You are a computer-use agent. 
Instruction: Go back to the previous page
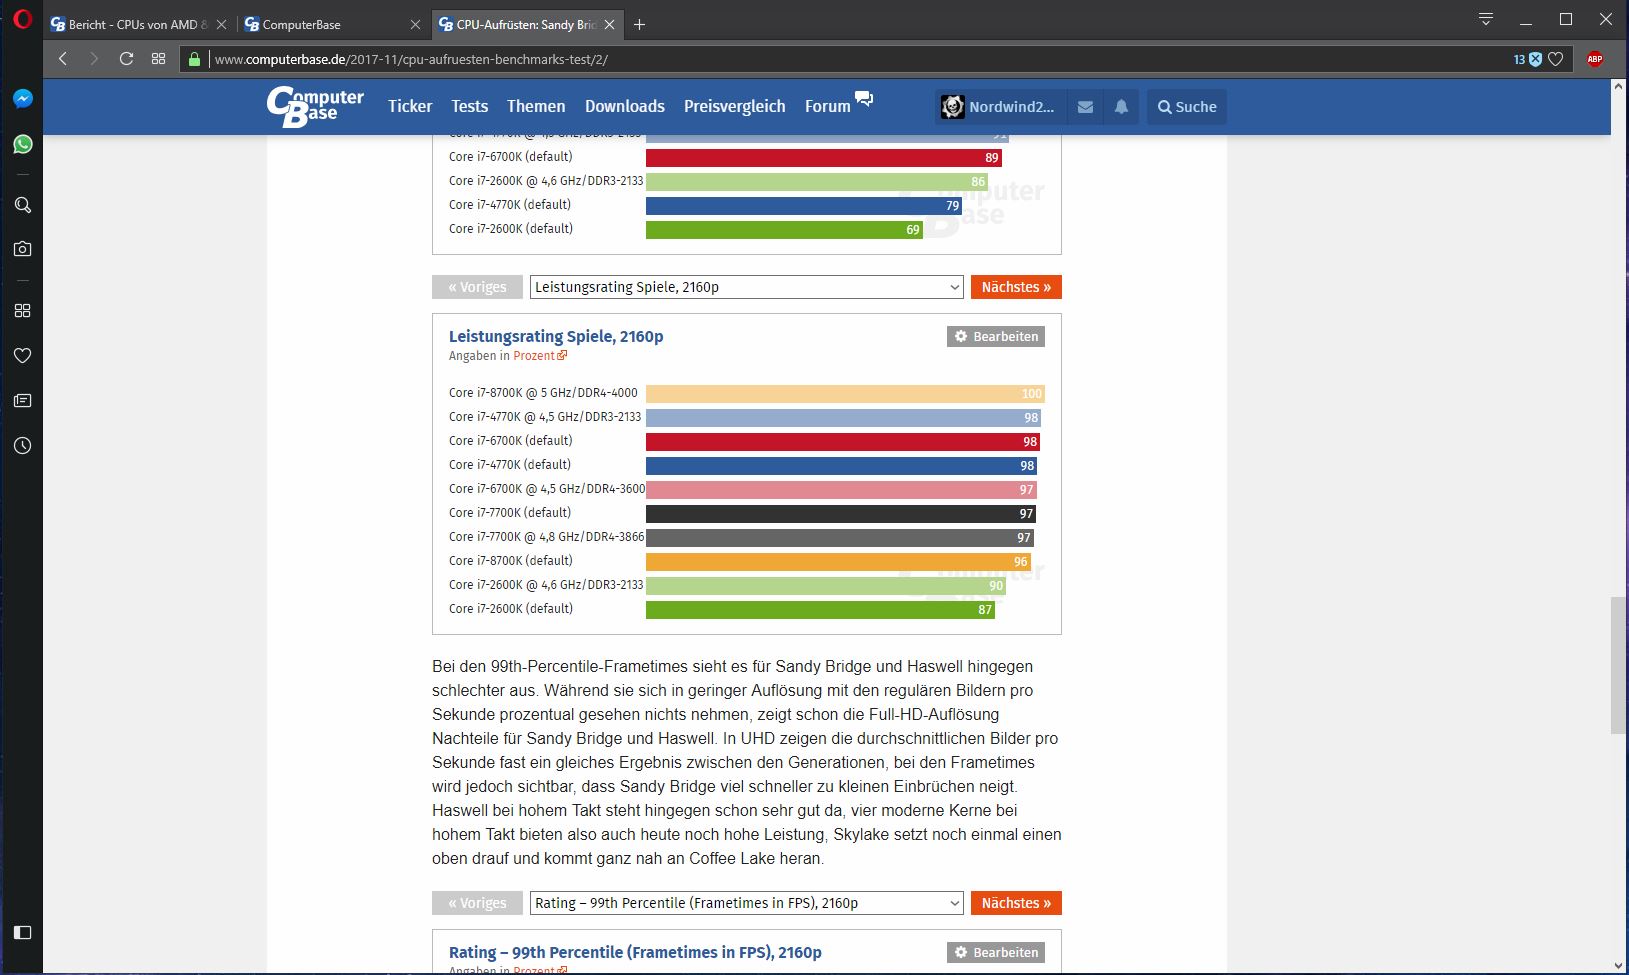tap(63, 59)
